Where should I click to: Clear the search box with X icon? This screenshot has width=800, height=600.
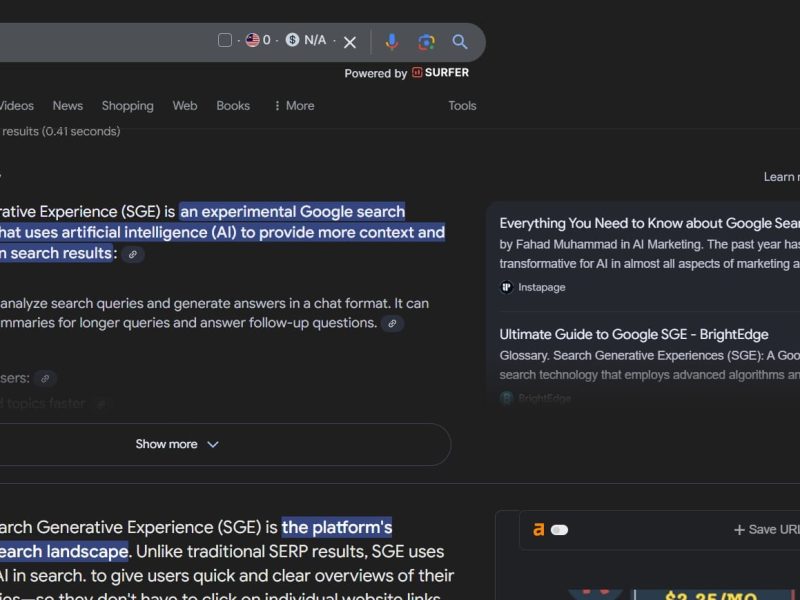click(349, 42)
